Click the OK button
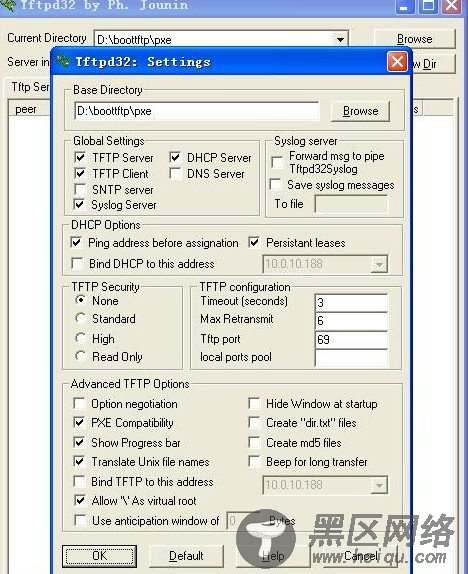The width and height of the screenshot is (468, 574). [x=99, y=556]
